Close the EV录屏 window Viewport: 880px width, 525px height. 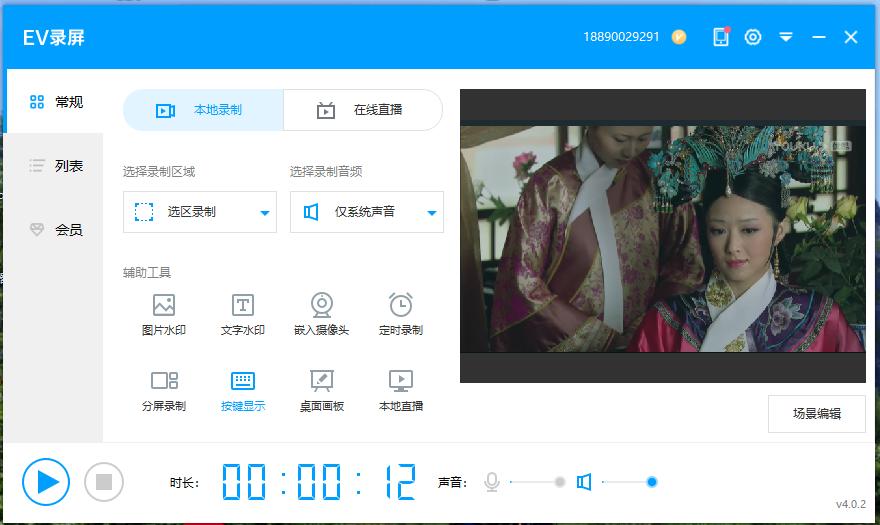pos(851,37)
